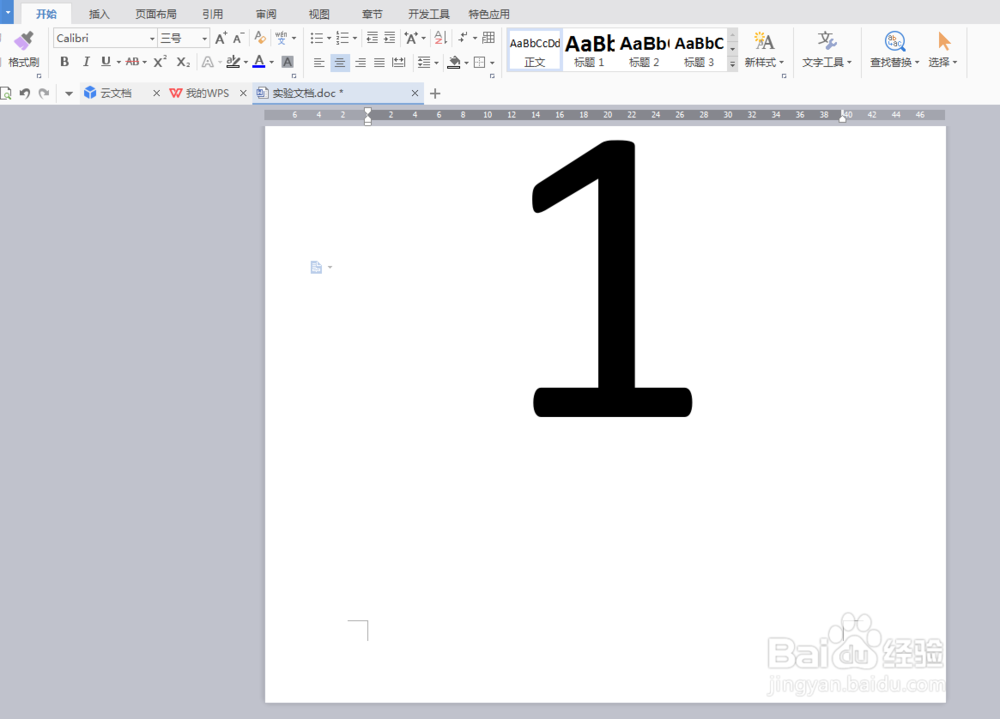The height and width of the screenshot is (719, 1000).
Task: Expand borders dropdown arrow
Action: click(x=492, y=63)
